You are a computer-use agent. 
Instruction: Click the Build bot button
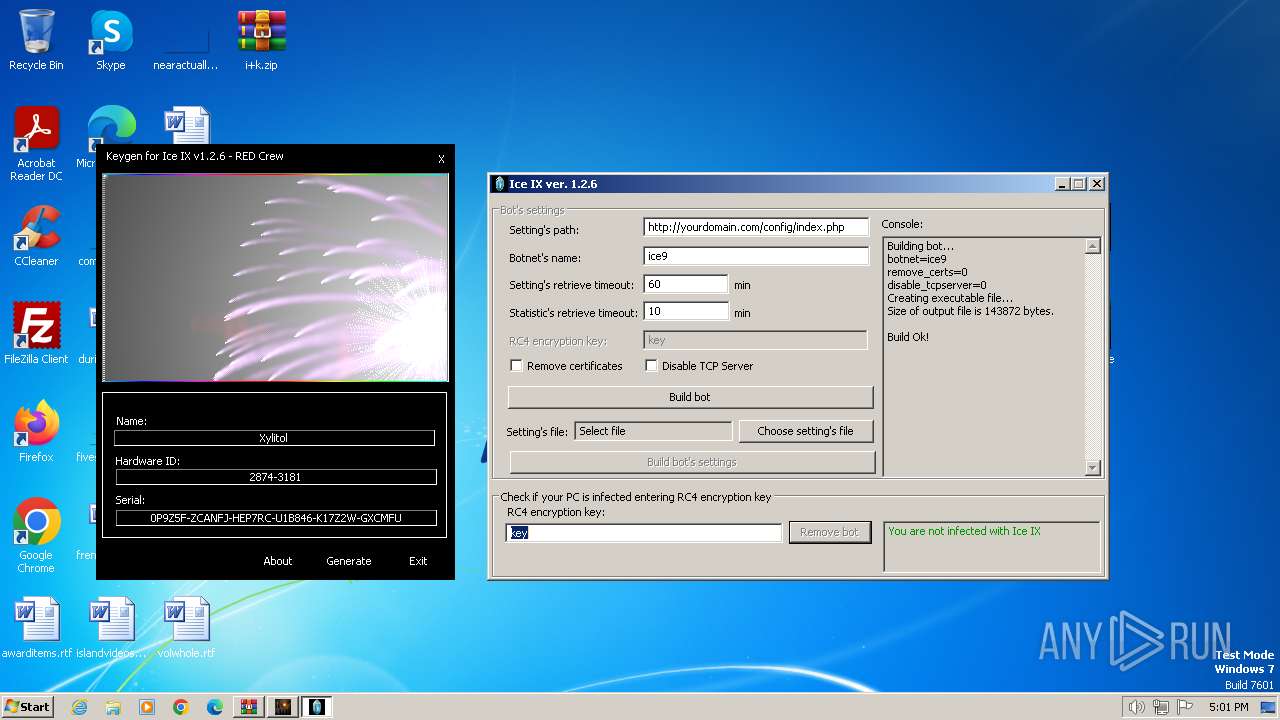pyautogui.click(x=690, y=397)
